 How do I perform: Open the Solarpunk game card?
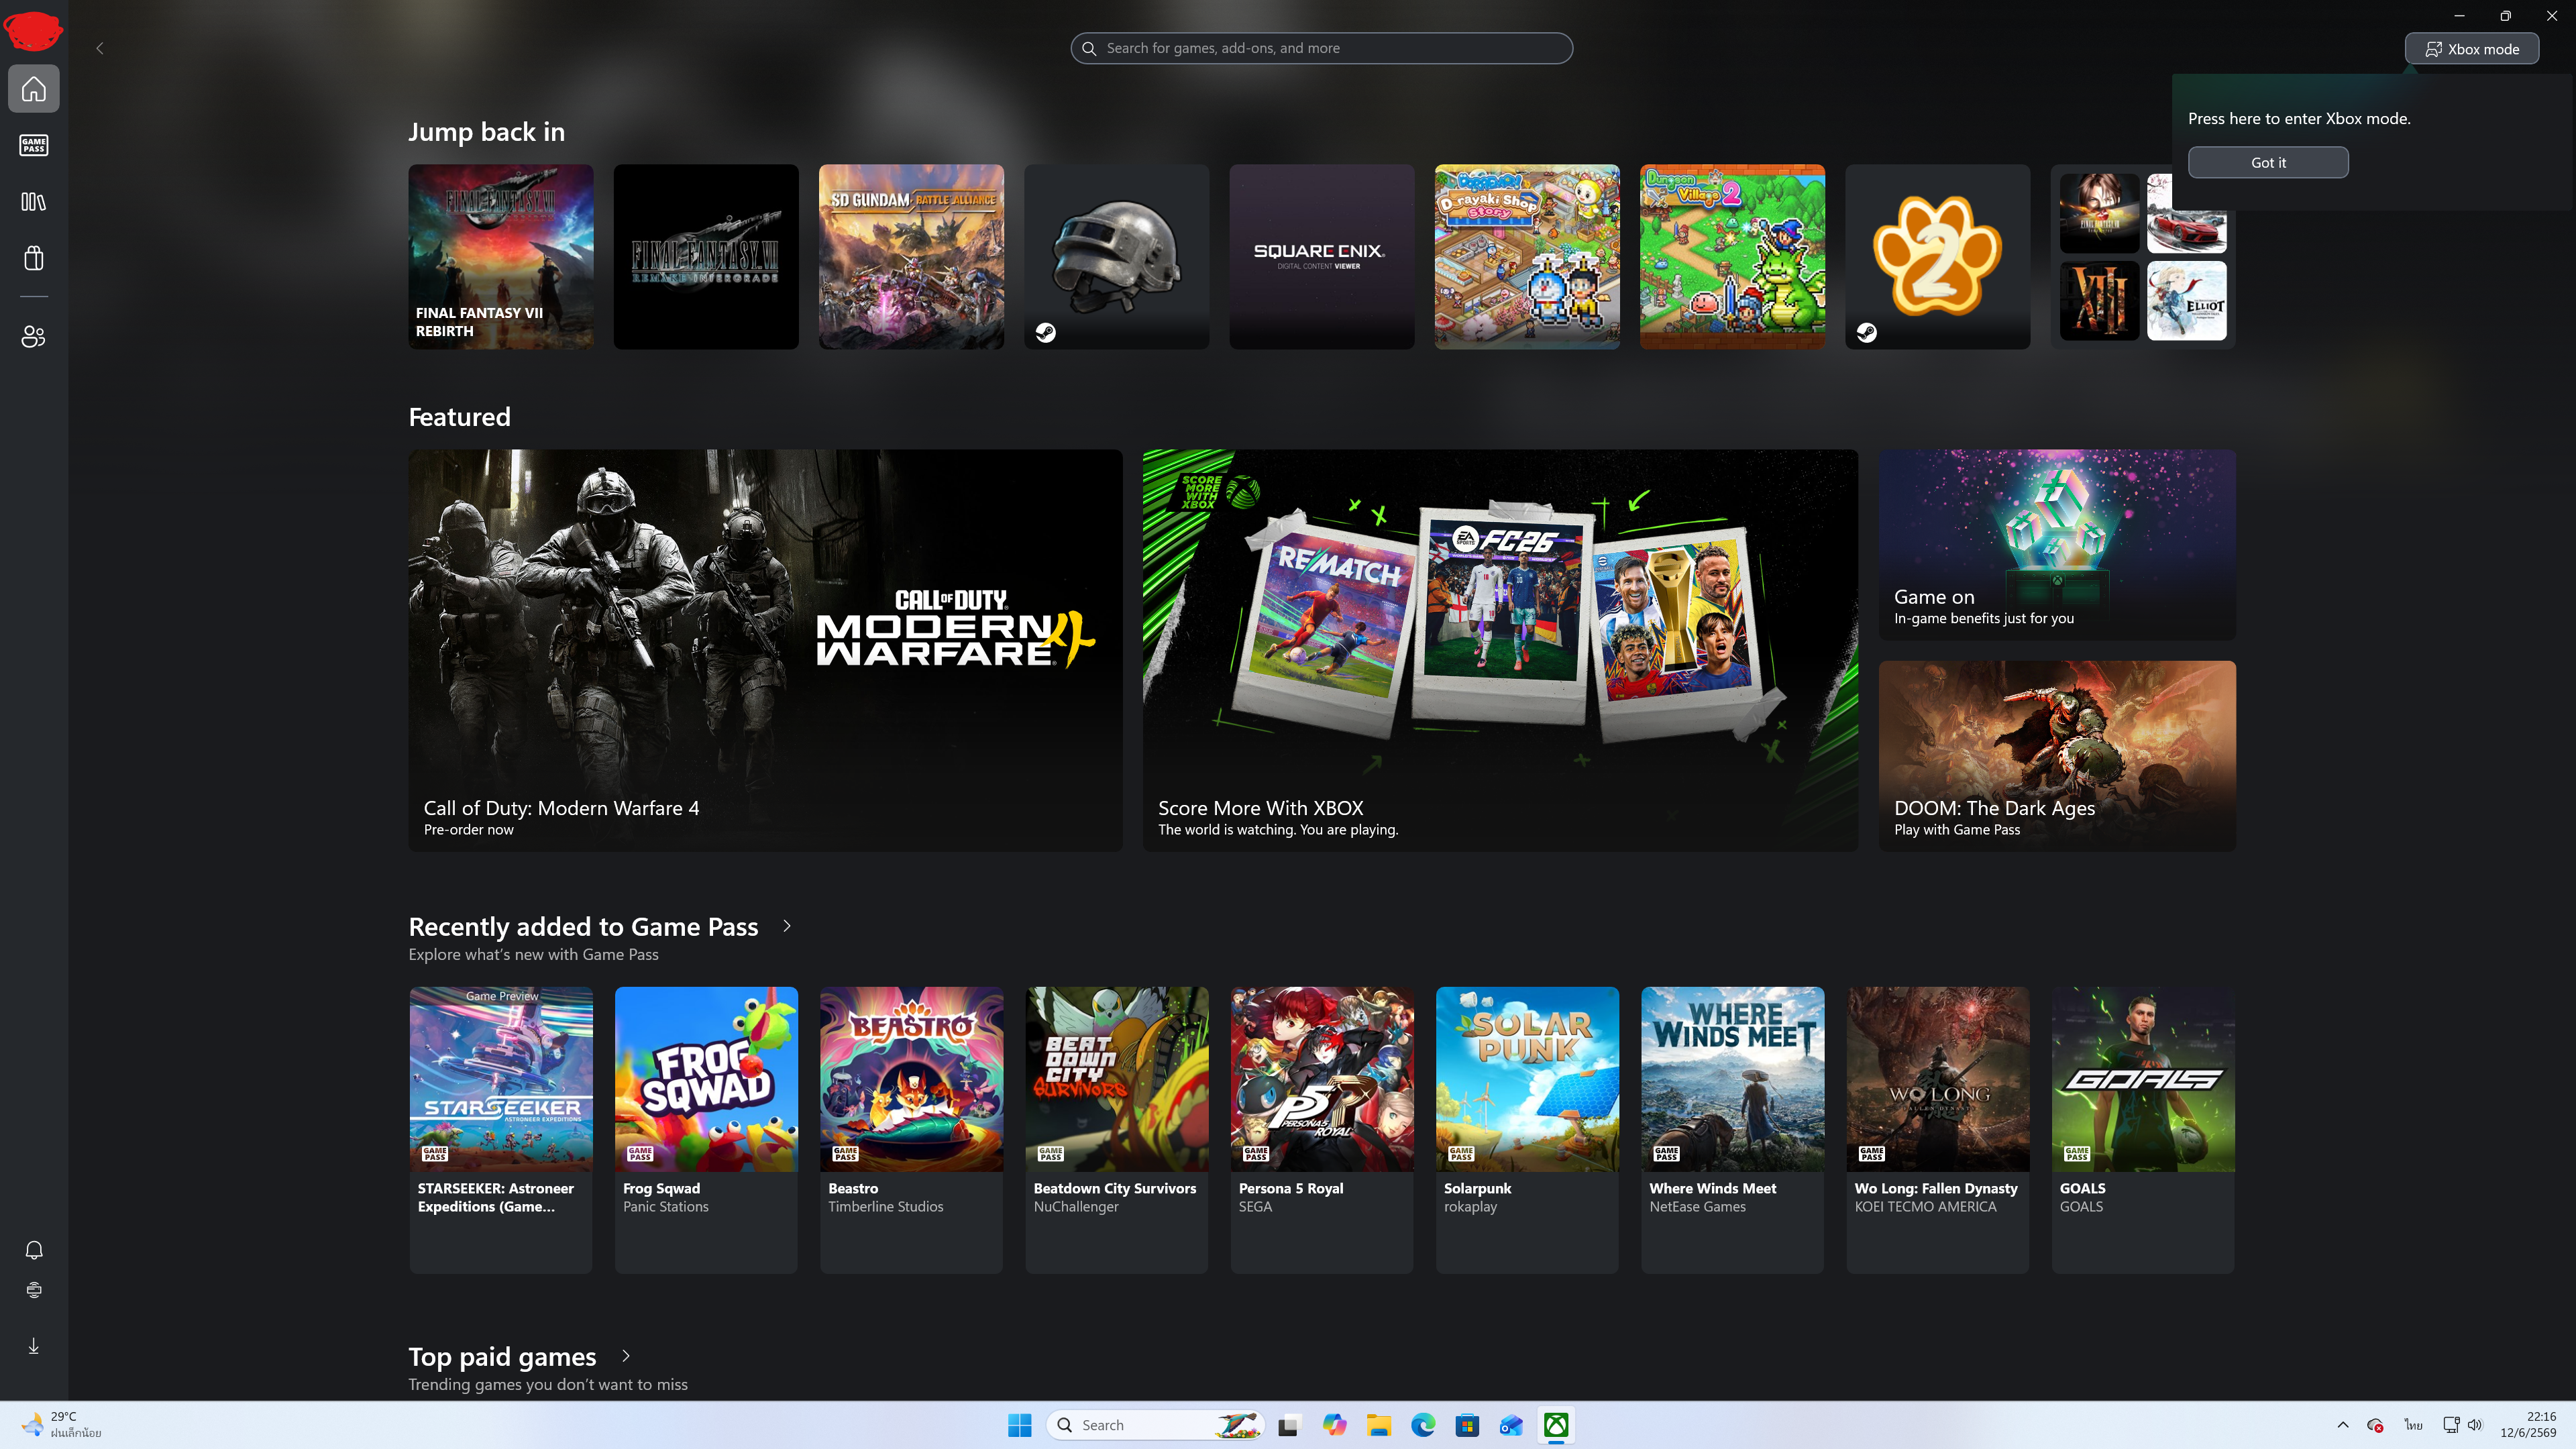pos(1527,1130)
